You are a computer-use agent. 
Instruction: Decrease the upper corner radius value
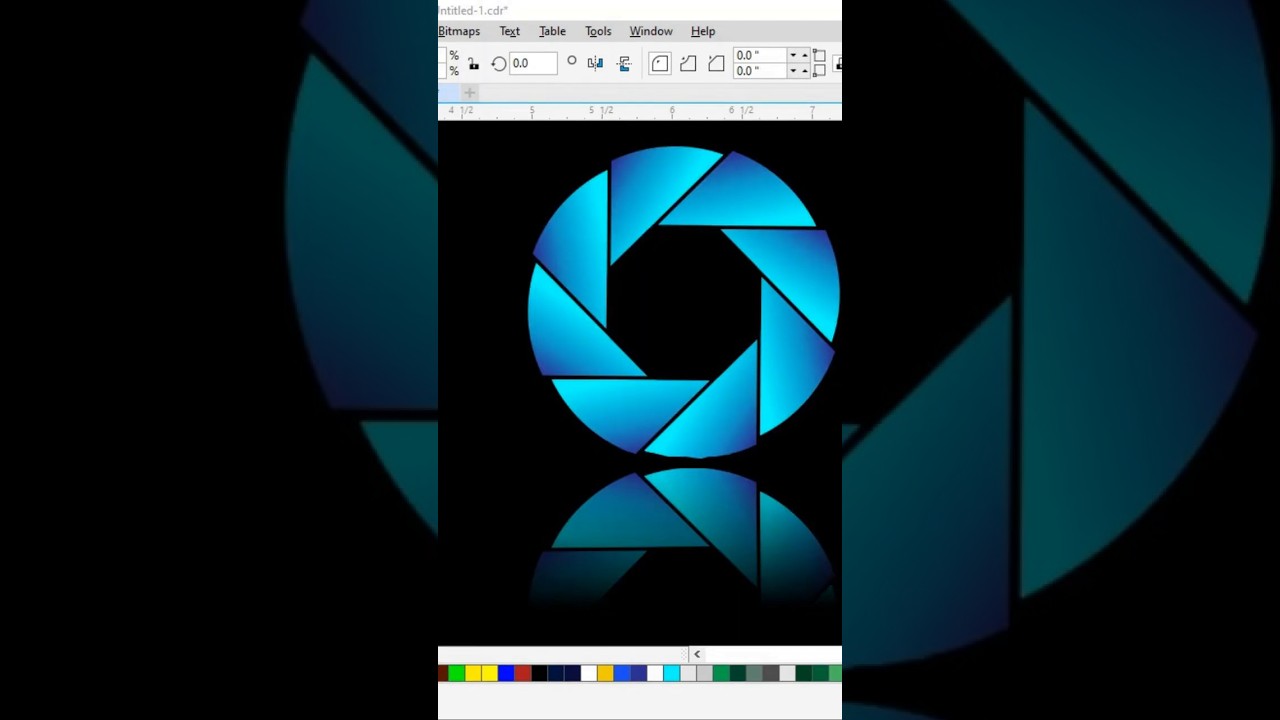(x=793, y=55)
